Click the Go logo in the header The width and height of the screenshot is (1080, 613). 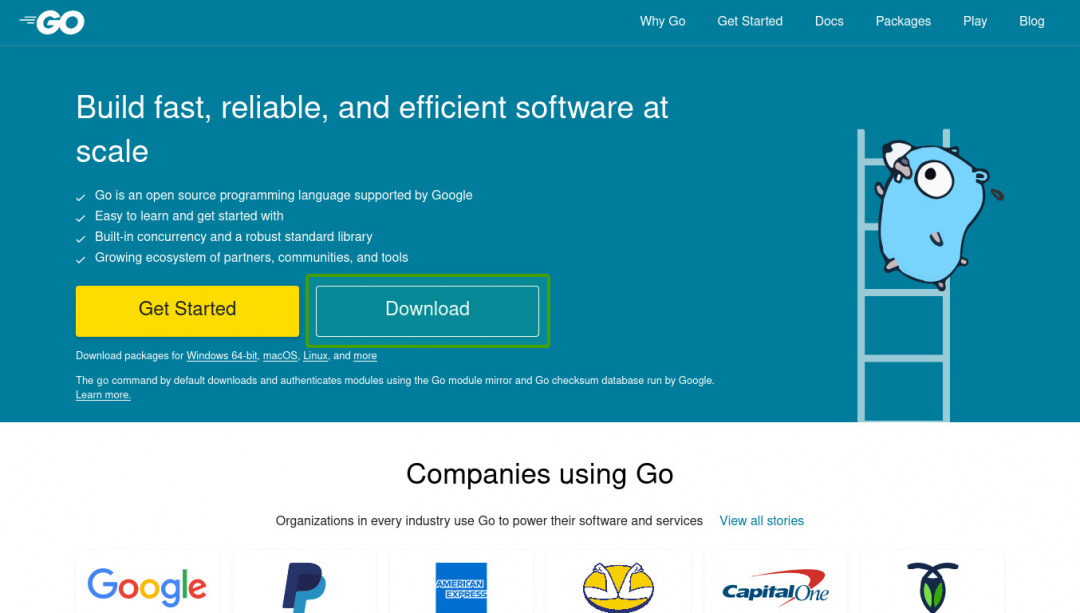point(52,22)
